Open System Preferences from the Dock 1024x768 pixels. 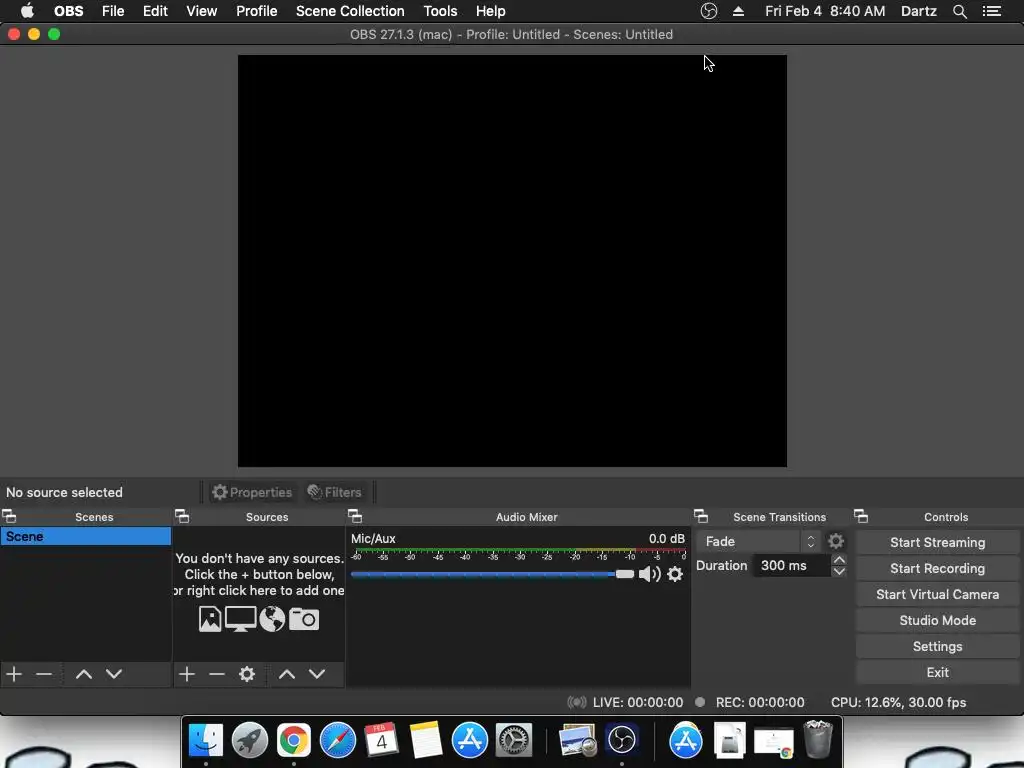point(514,740)
